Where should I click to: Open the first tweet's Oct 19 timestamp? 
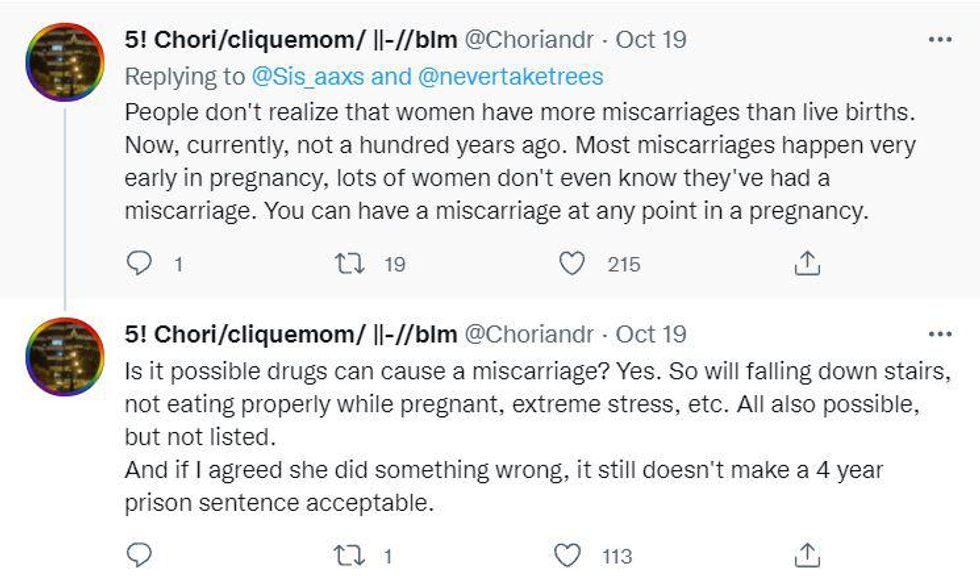click(651, 40)
